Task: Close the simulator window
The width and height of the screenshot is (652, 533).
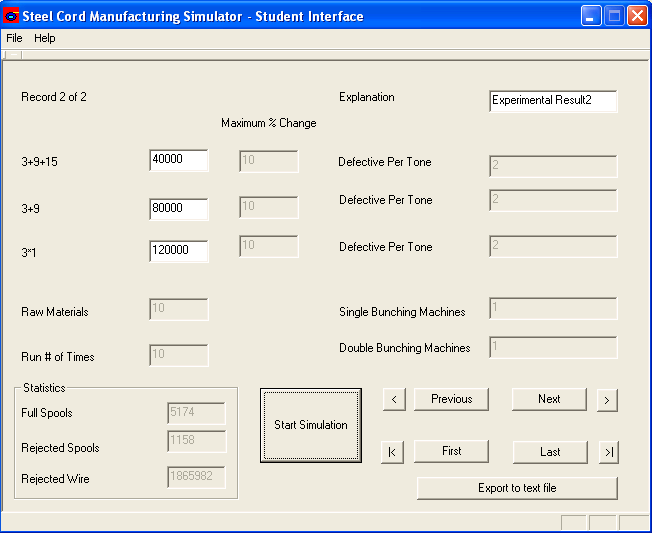Action: pos(637,16)
